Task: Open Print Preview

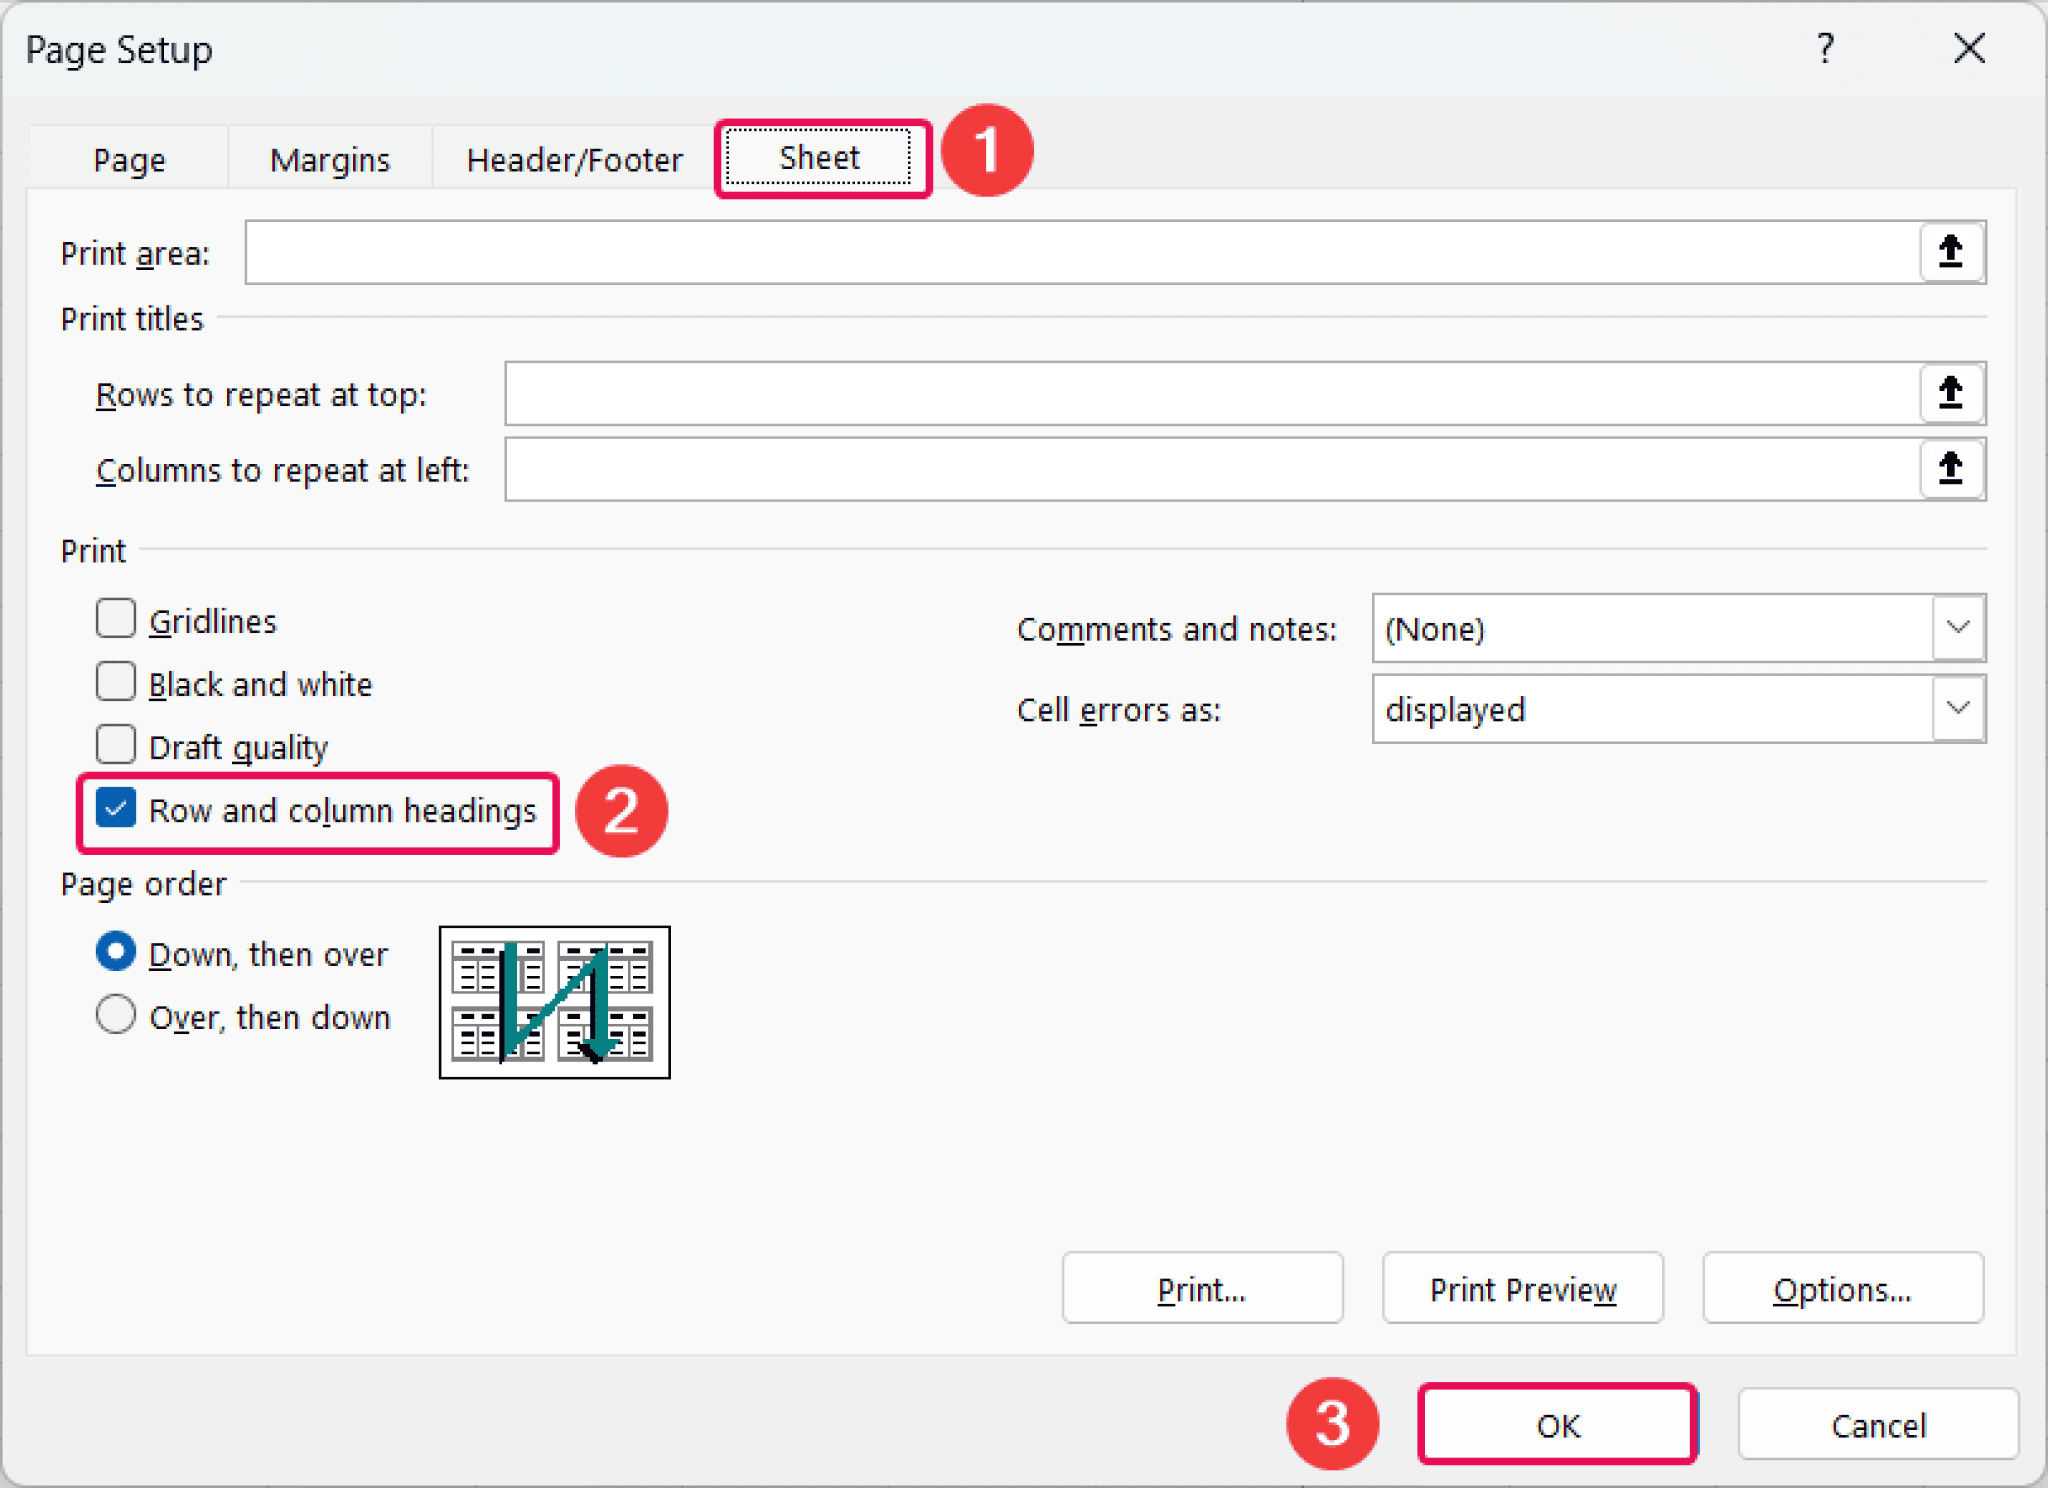Action: coord(1522,1288)
